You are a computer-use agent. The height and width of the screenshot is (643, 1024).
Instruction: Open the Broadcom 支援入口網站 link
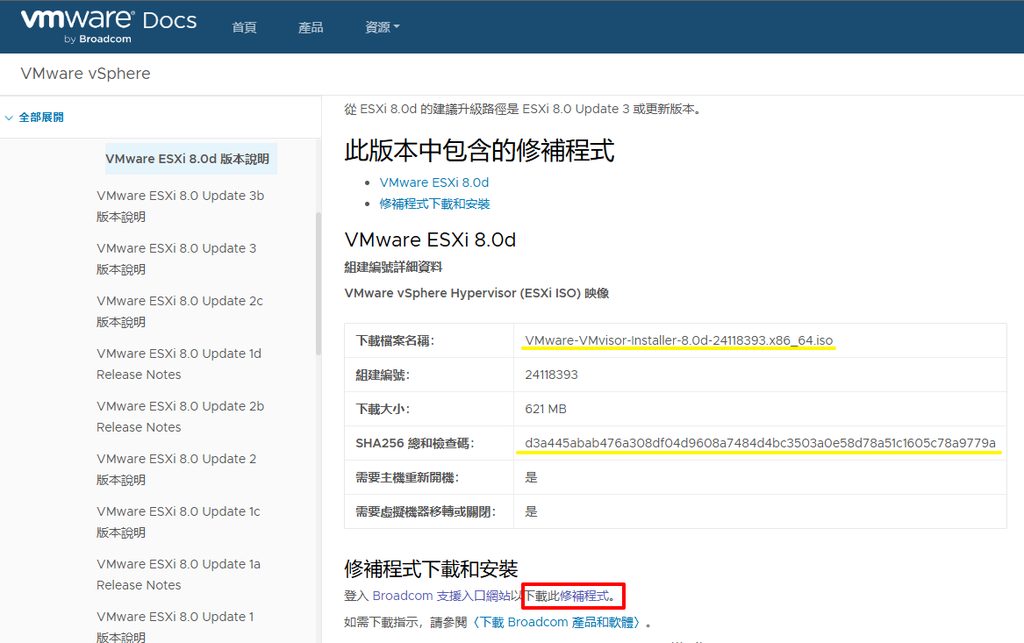(x=441, y=596)
